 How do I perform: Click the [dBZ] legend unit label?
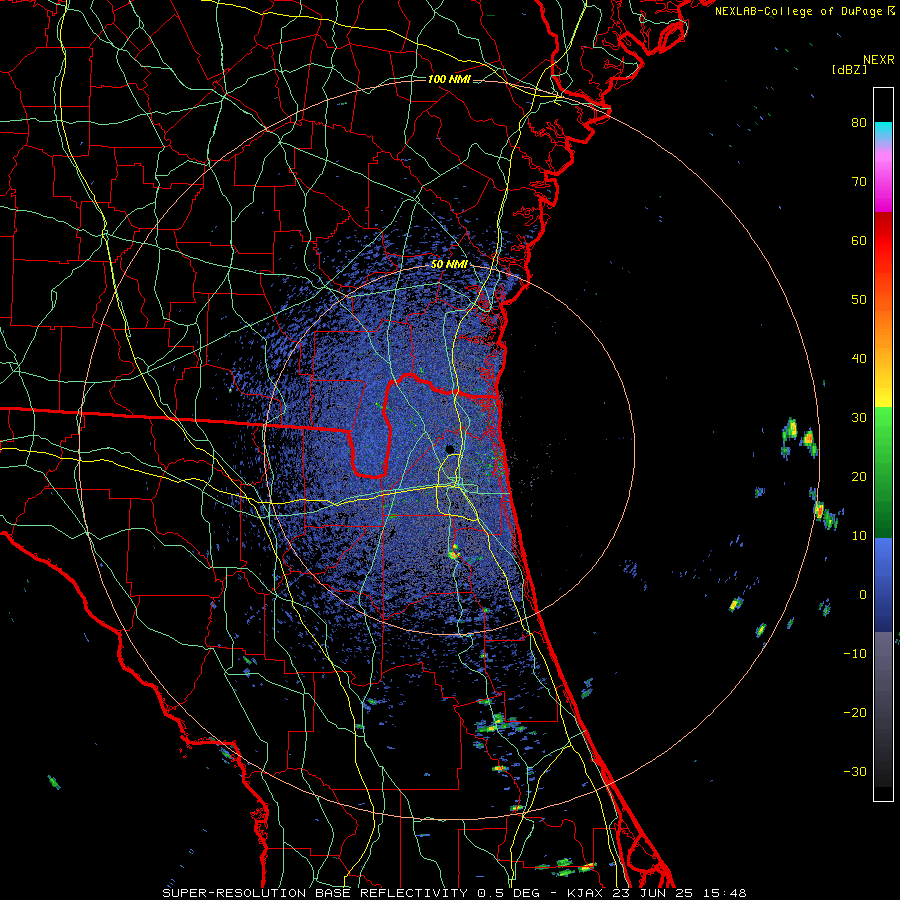click(849, 69)
